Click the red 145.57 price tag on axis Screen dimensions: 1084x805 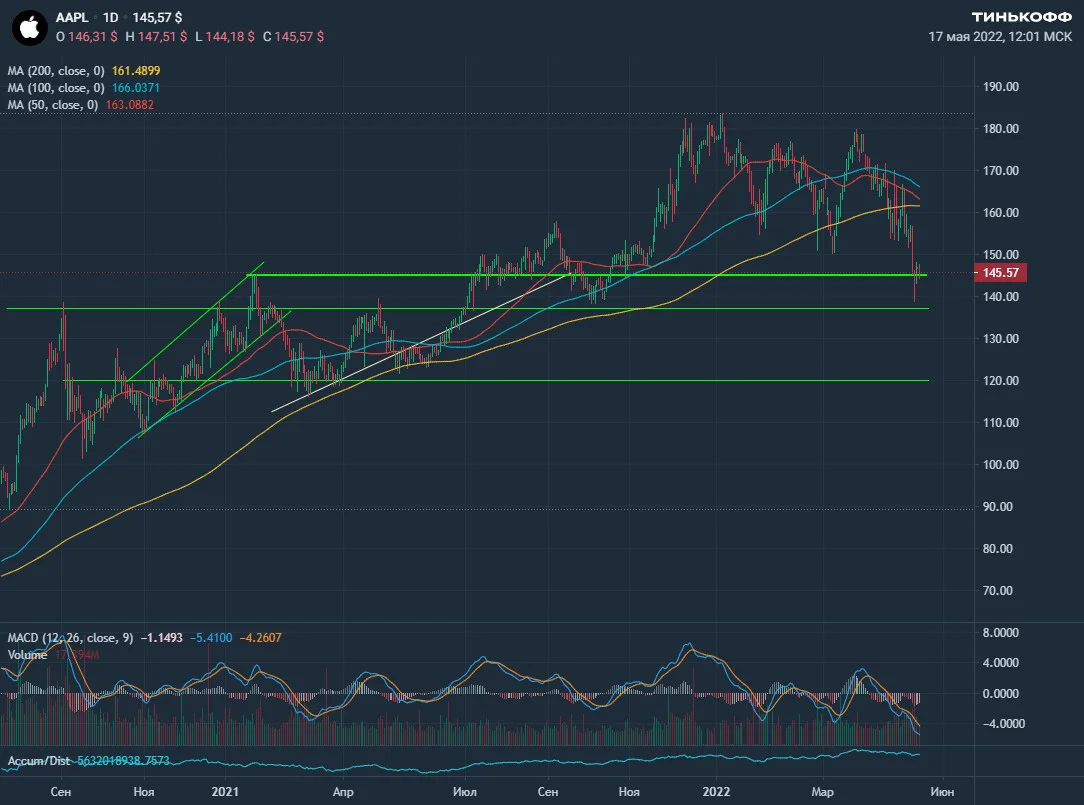[1000, 272]
